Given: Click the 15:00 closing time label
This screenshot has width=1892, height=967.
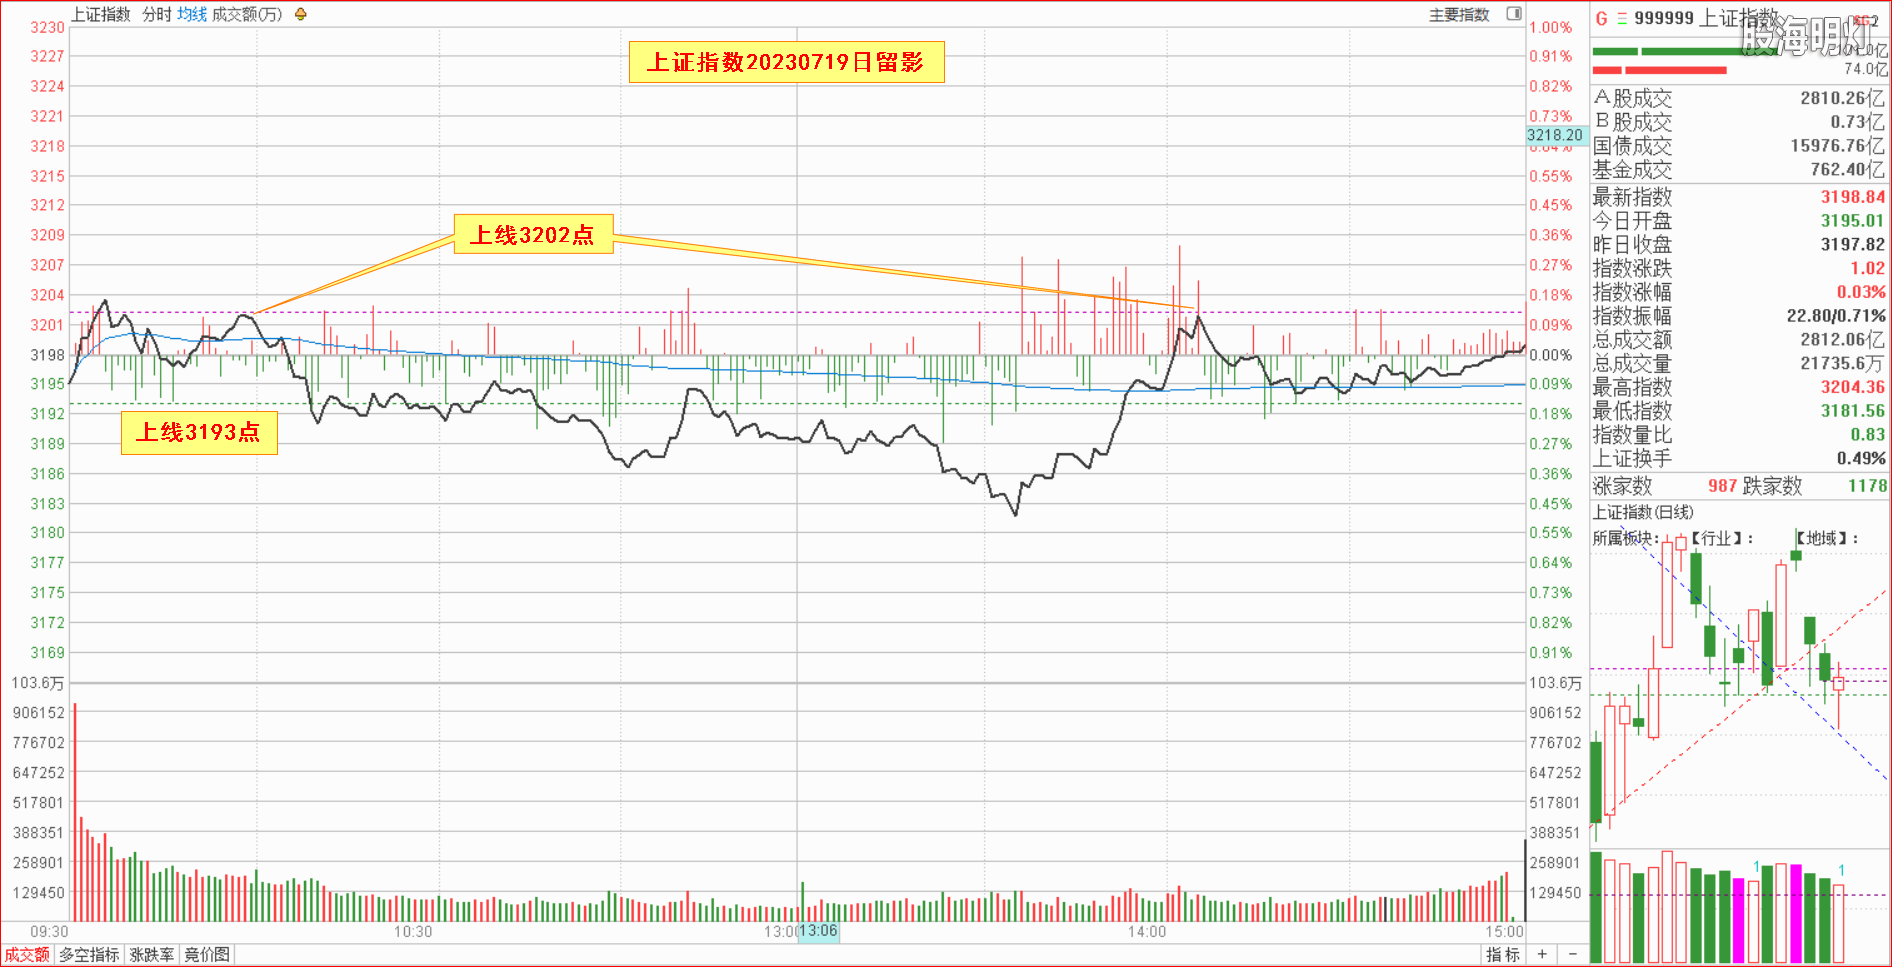Looking at the screenshot, I should [1504, 931].
